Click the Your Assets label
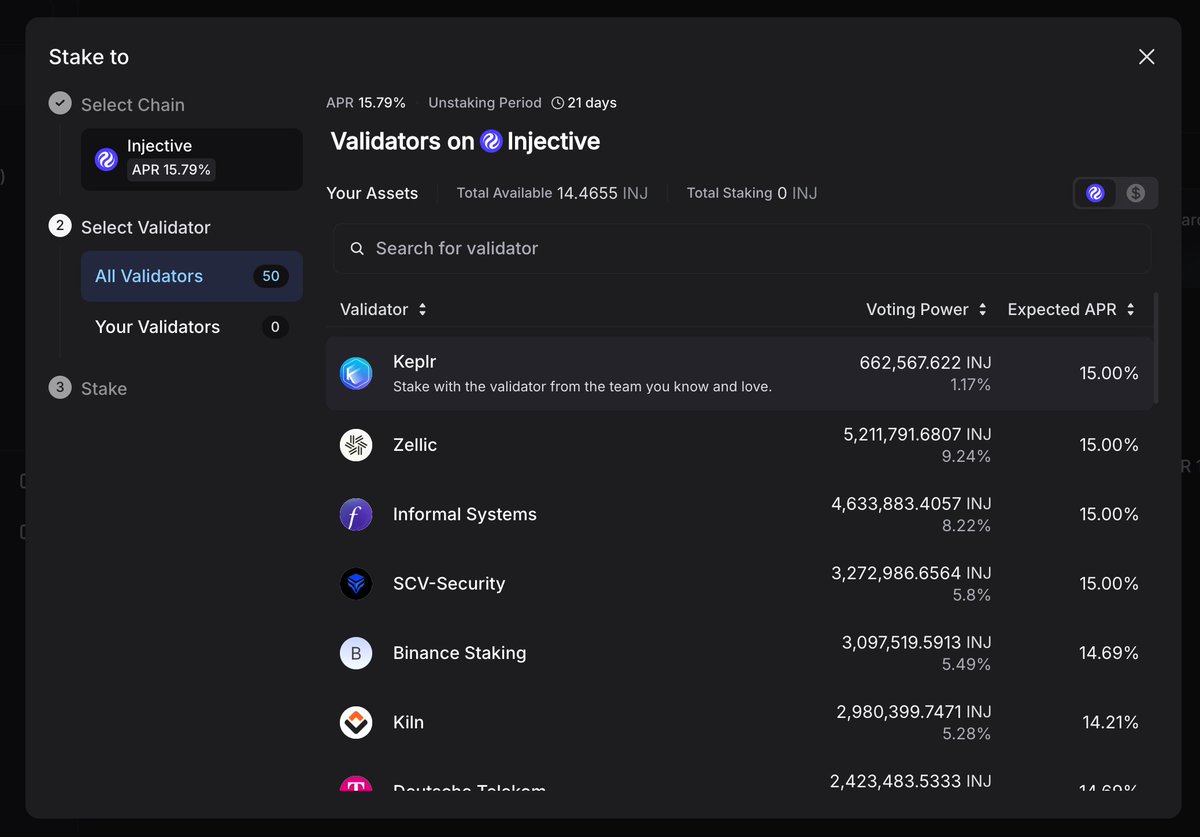Screen dimensions: 1200x837 372,193
